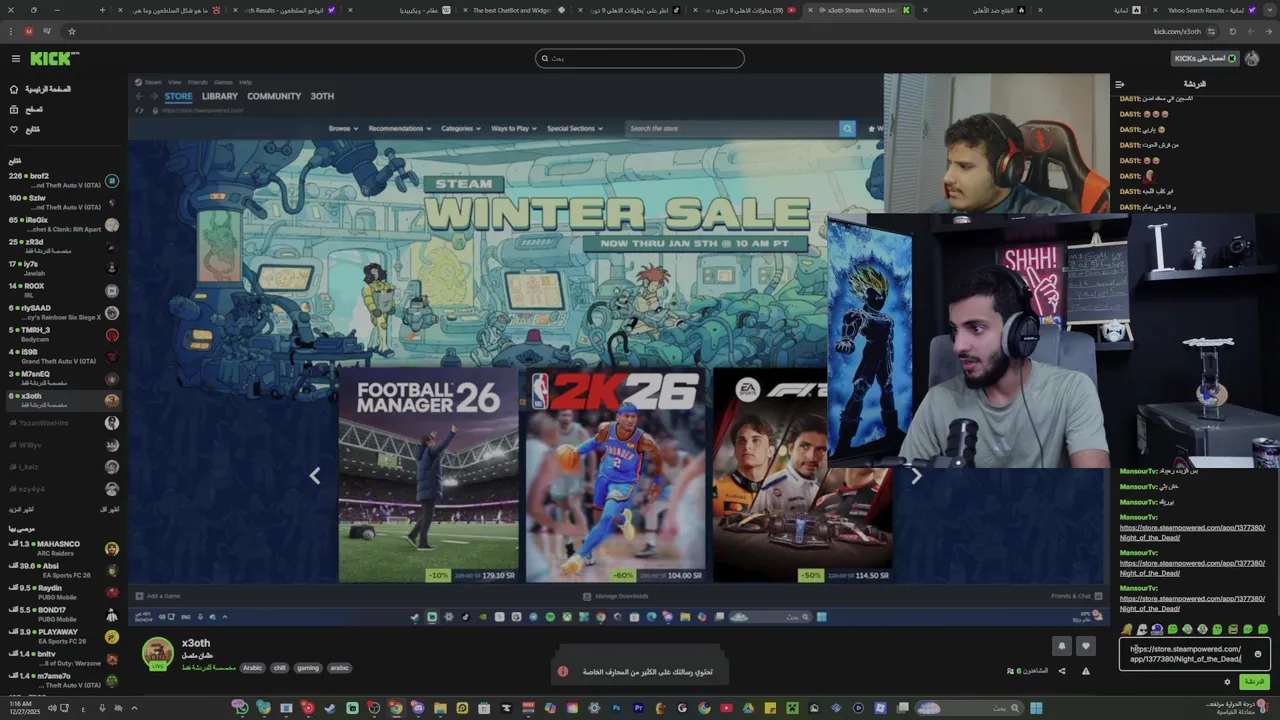Open IS9B channel in sidebar
The width and height of the screenshot is (1280, 720).
click(x=64, y=357)
